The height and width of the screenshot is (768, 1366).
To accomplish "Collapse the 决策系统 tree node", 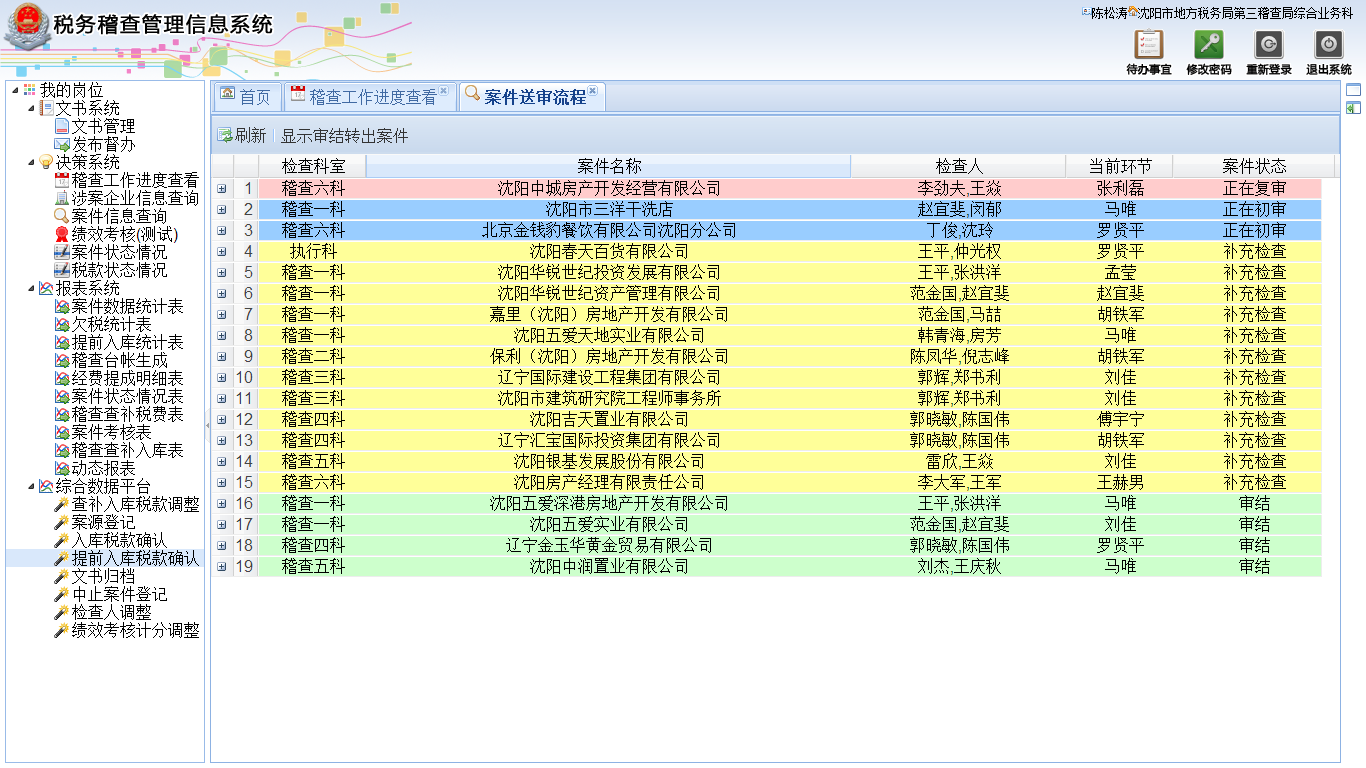I will coord(30,163).
